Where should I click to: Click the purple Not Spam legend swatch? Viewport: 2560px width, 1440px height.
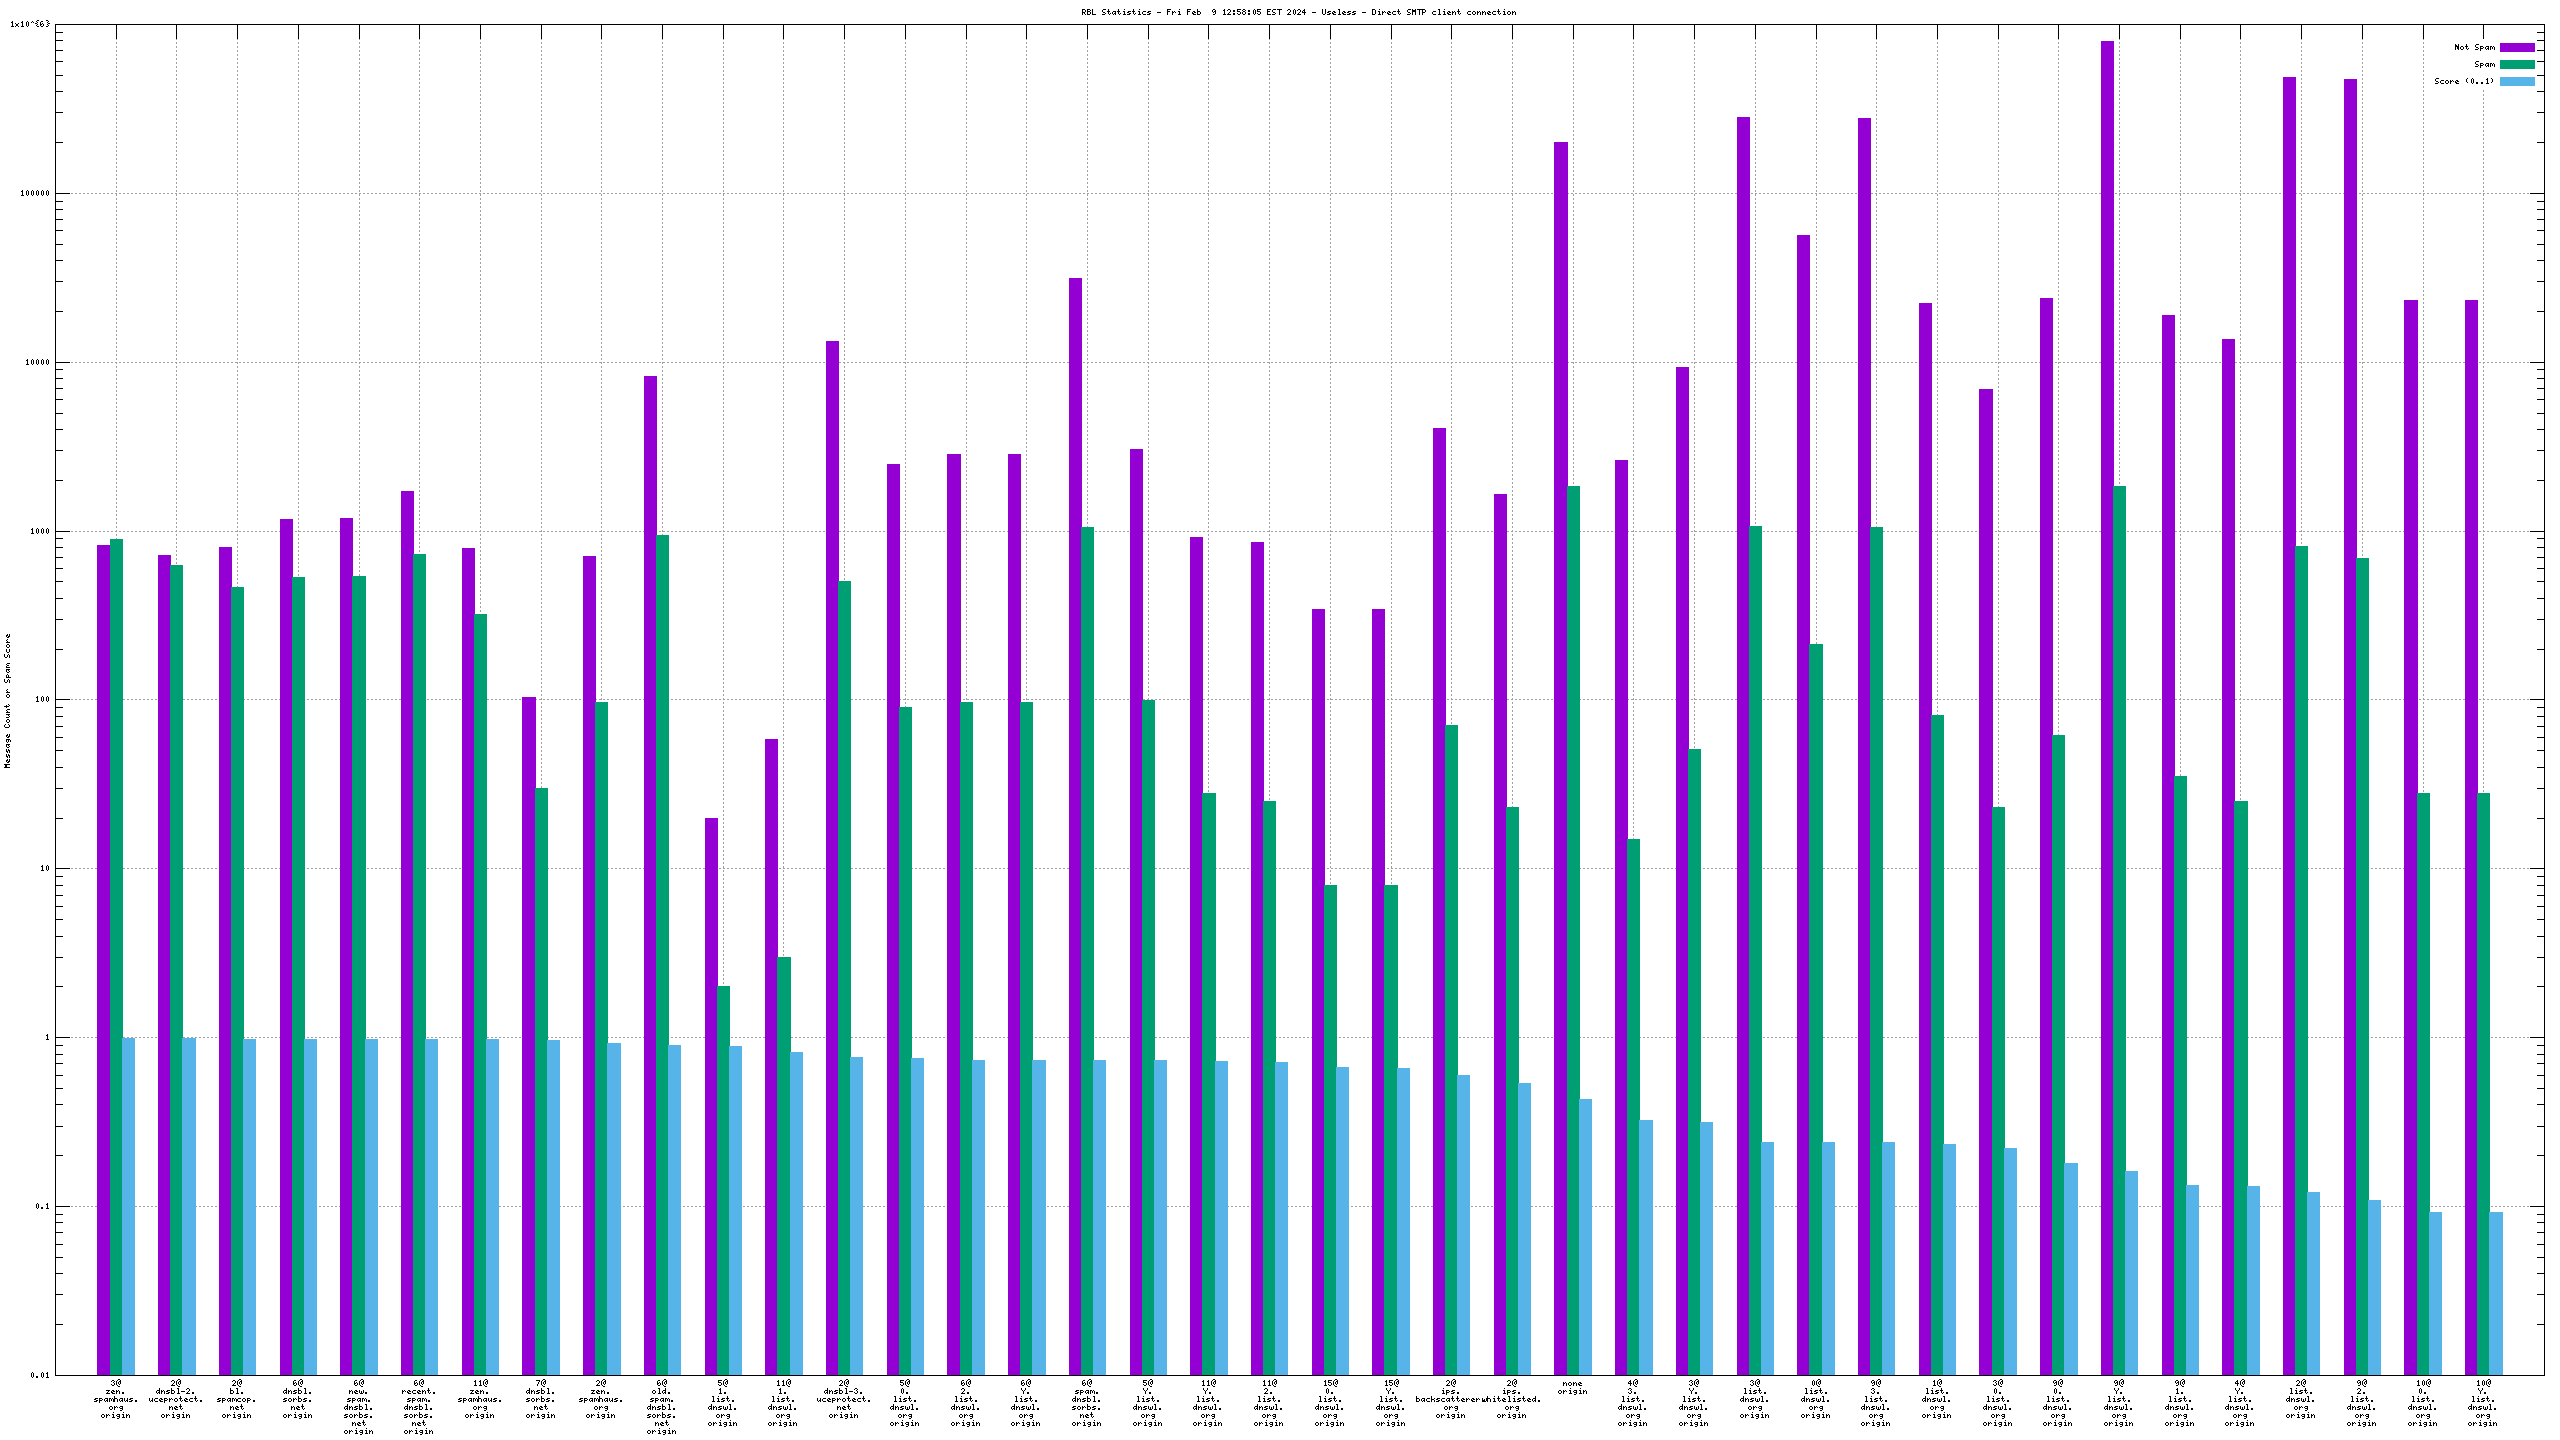tap(2517, 47)
